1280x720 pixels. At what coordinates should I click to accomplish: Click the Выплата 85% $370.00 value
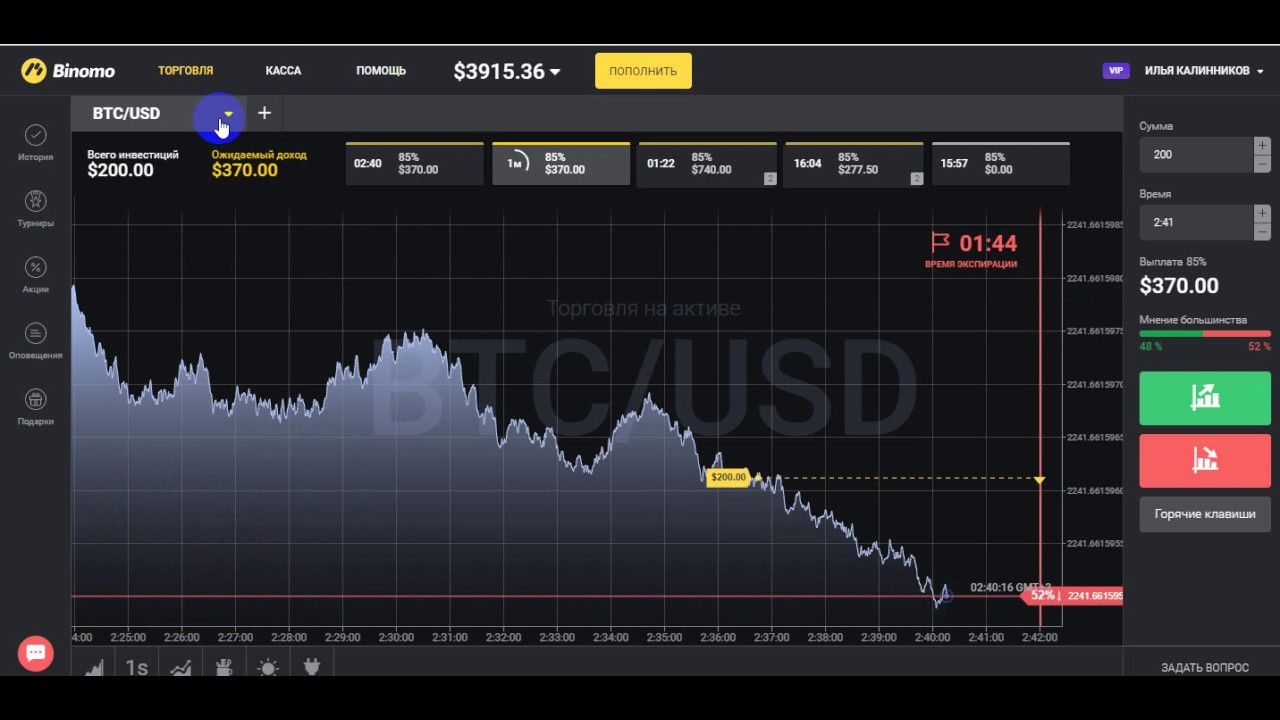1179,286
